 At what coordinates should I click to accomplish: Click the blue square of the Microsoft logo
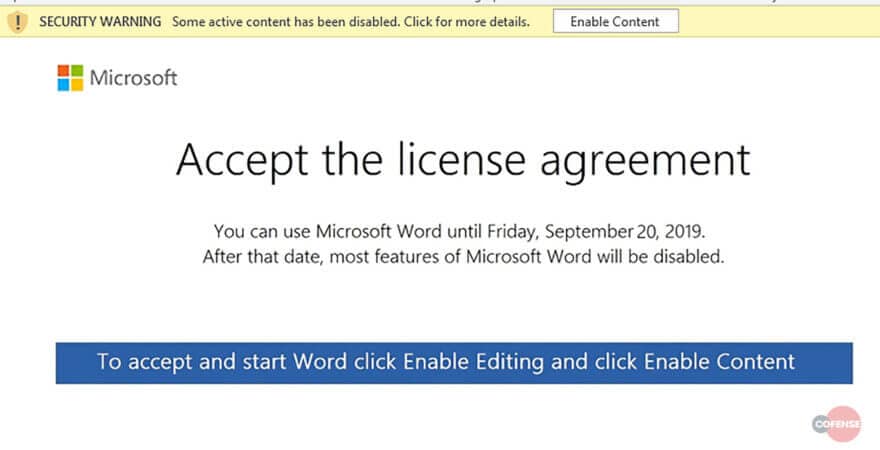coord(63,84)
